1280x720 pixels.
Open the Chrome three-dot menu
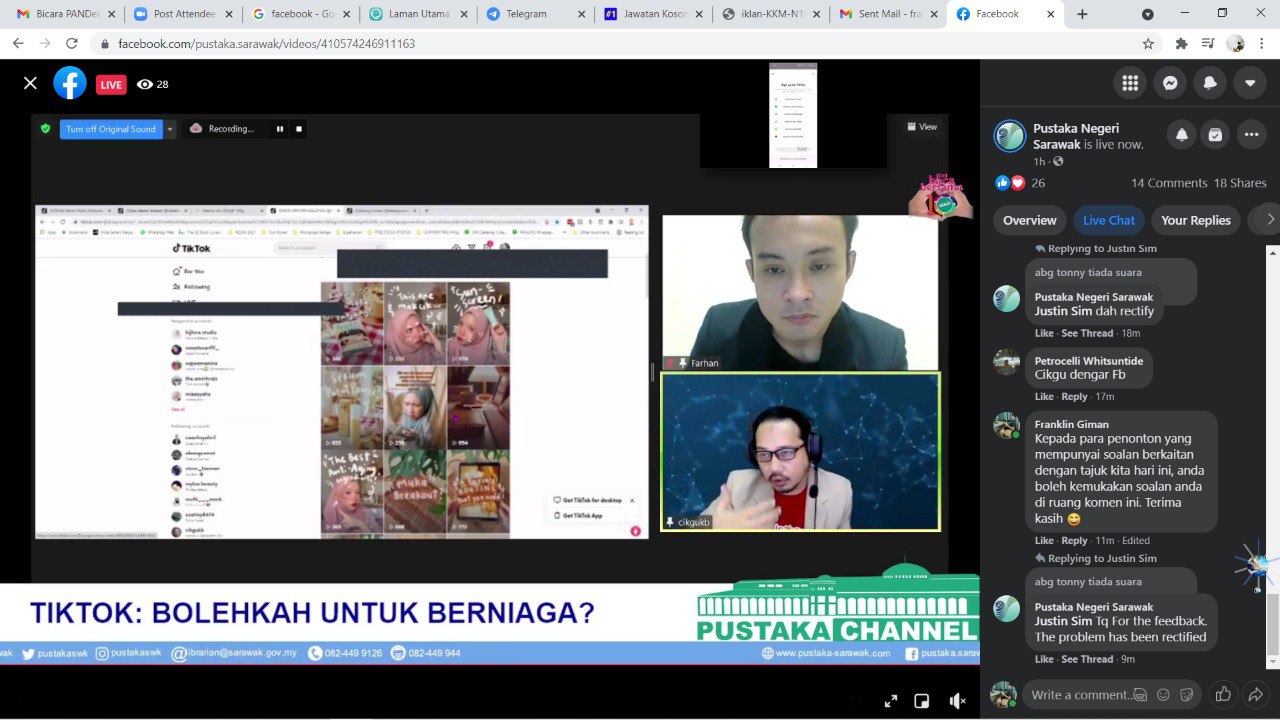[1263, 44]
